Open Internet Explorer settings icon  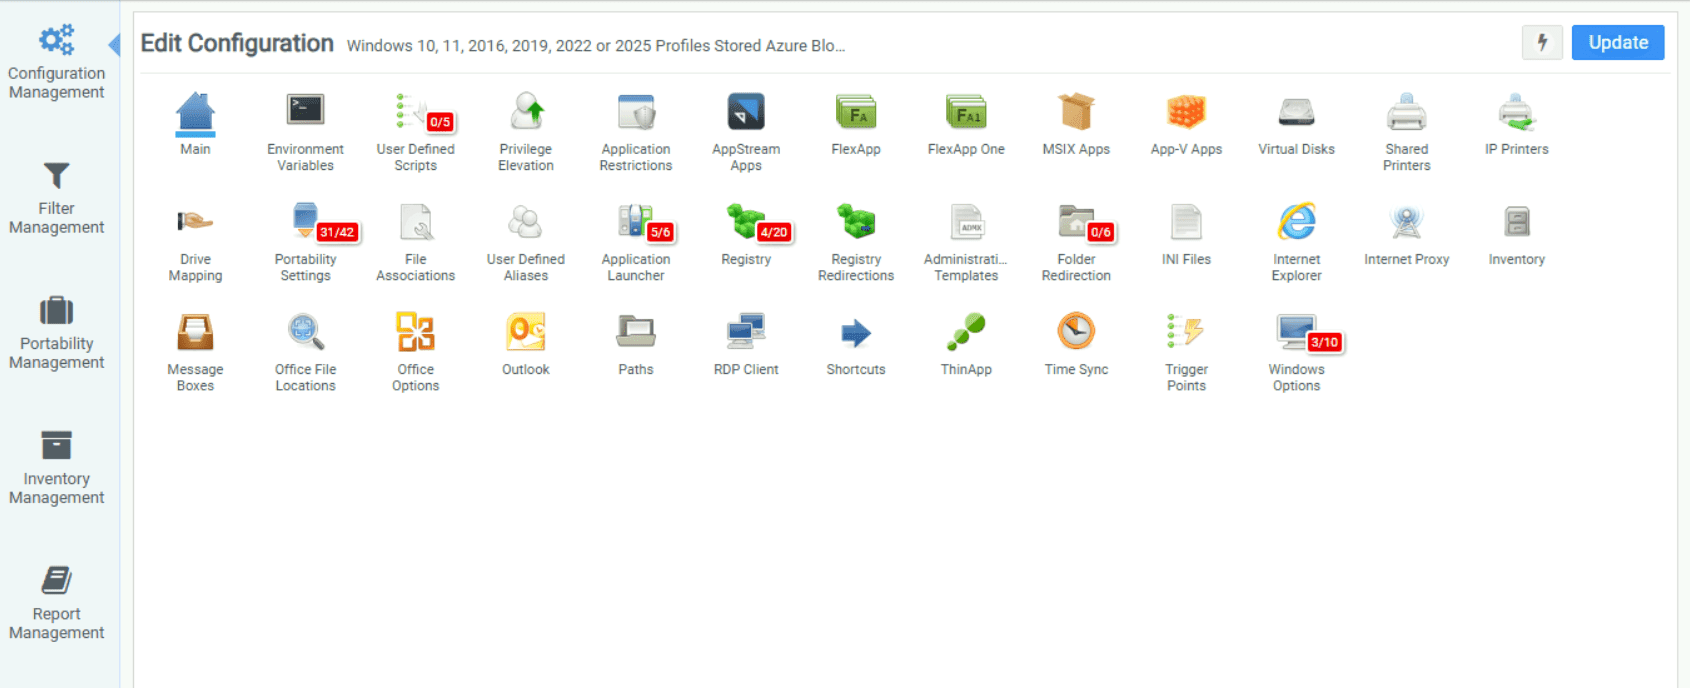1296,222
